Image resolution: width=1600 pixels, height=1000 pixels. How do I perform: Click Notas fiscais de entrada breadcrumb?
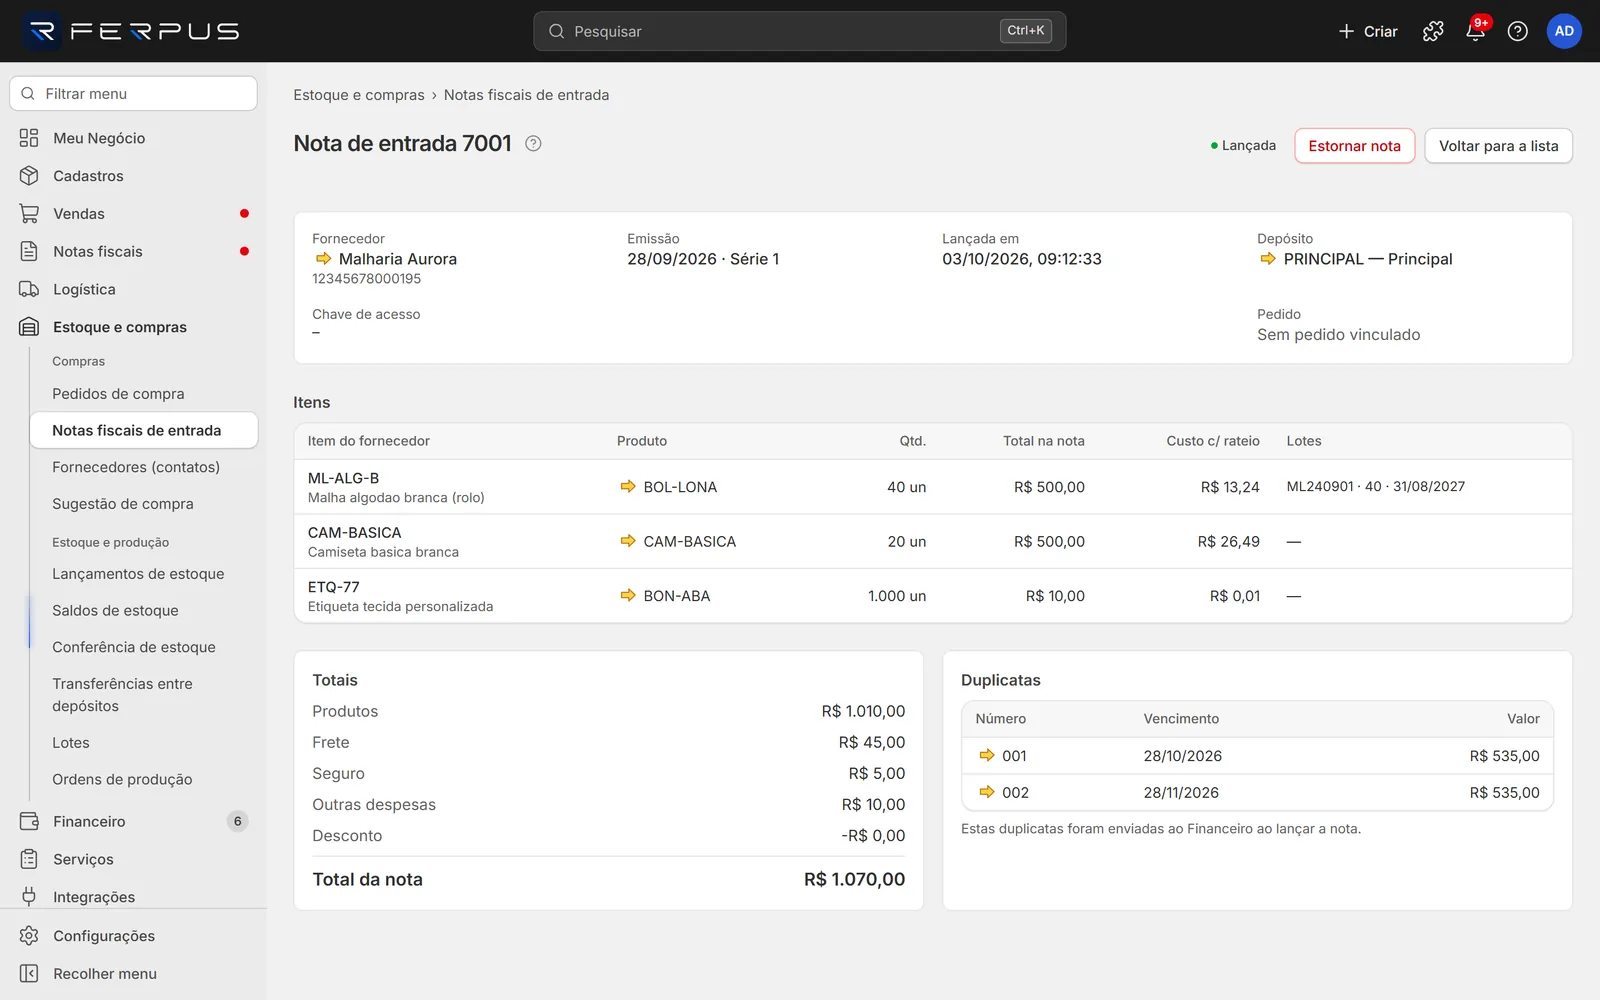coord(526,95)
